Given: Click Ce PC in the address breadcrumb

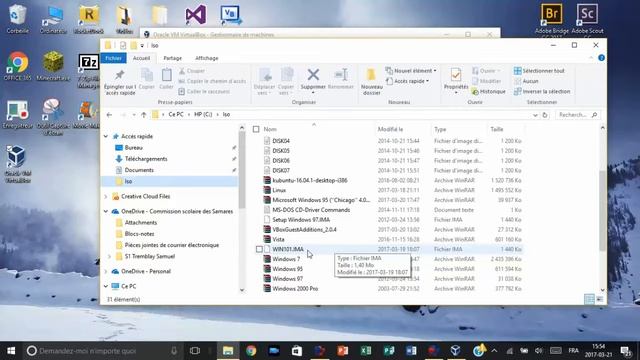Looking at the screenshot, I should point(176,115).
